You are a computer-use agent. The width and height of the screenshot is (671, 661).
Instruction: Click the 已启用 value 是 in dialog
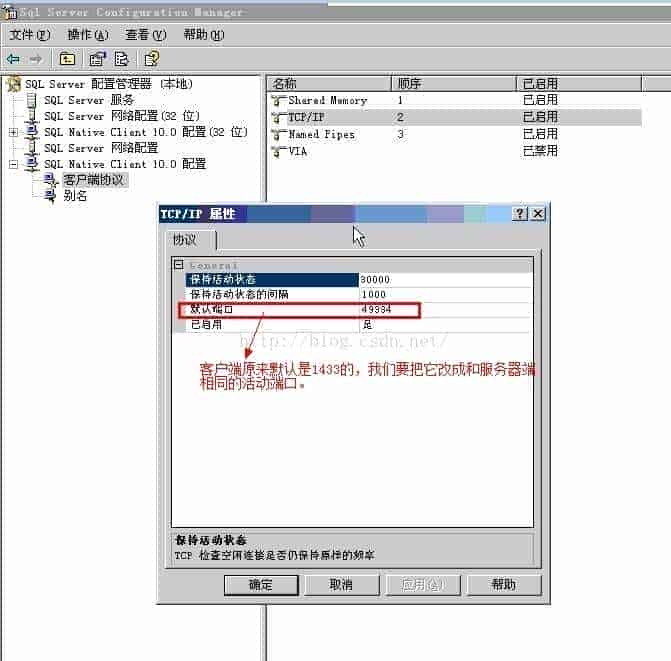[445, 325]
